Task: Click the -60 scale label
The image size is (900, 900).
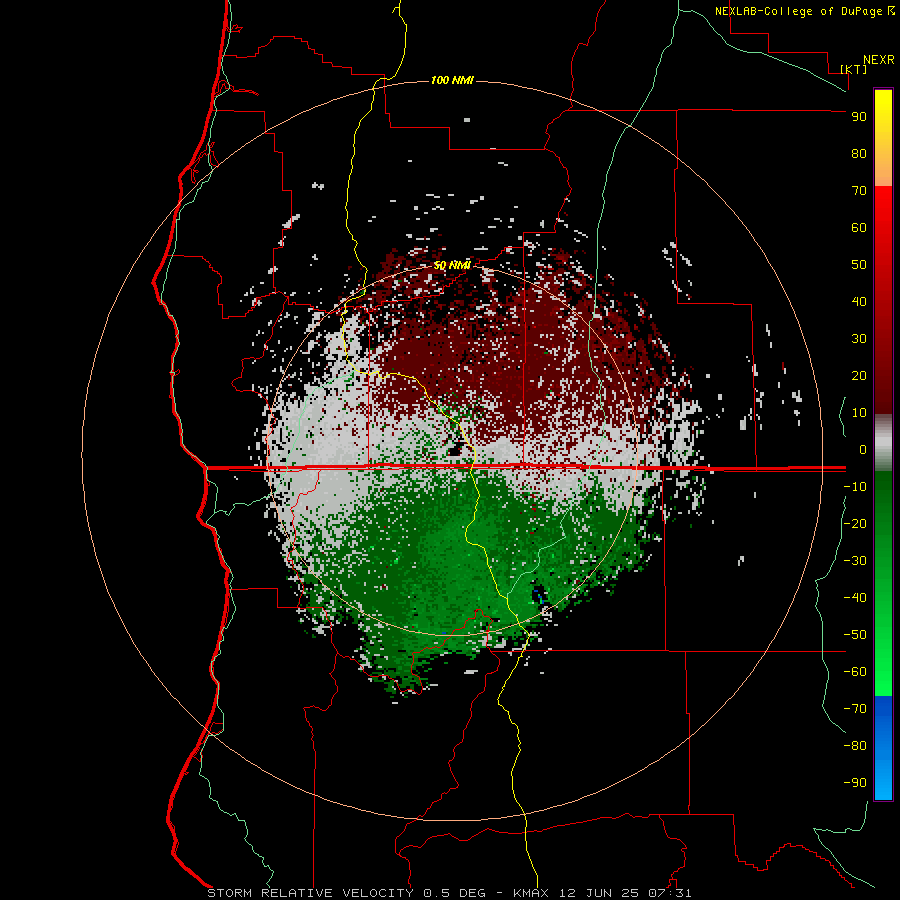Action: point(855,672)
